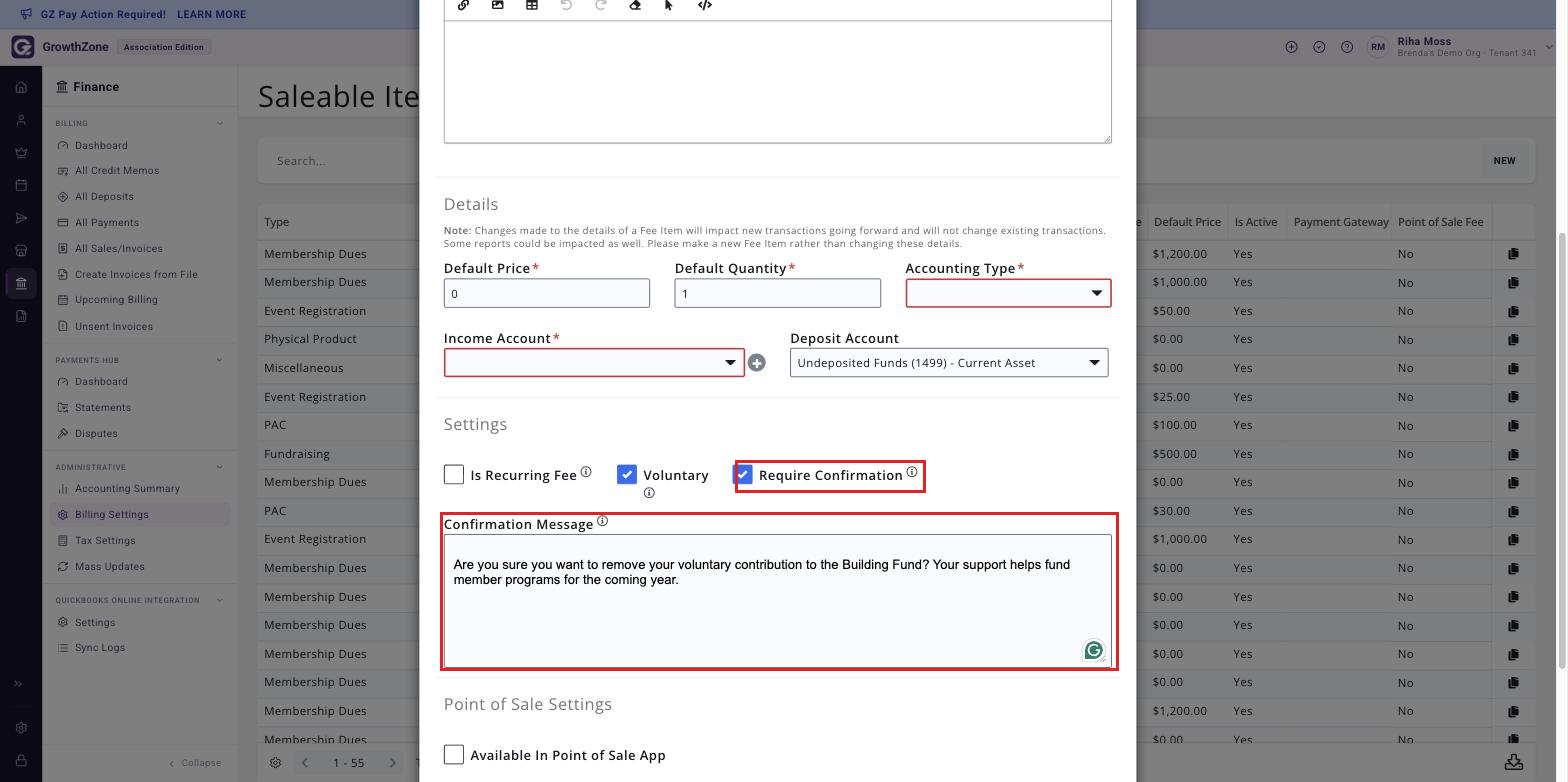
Task: Click the insert table icon in editor toolbar
Action: [532, 5]
